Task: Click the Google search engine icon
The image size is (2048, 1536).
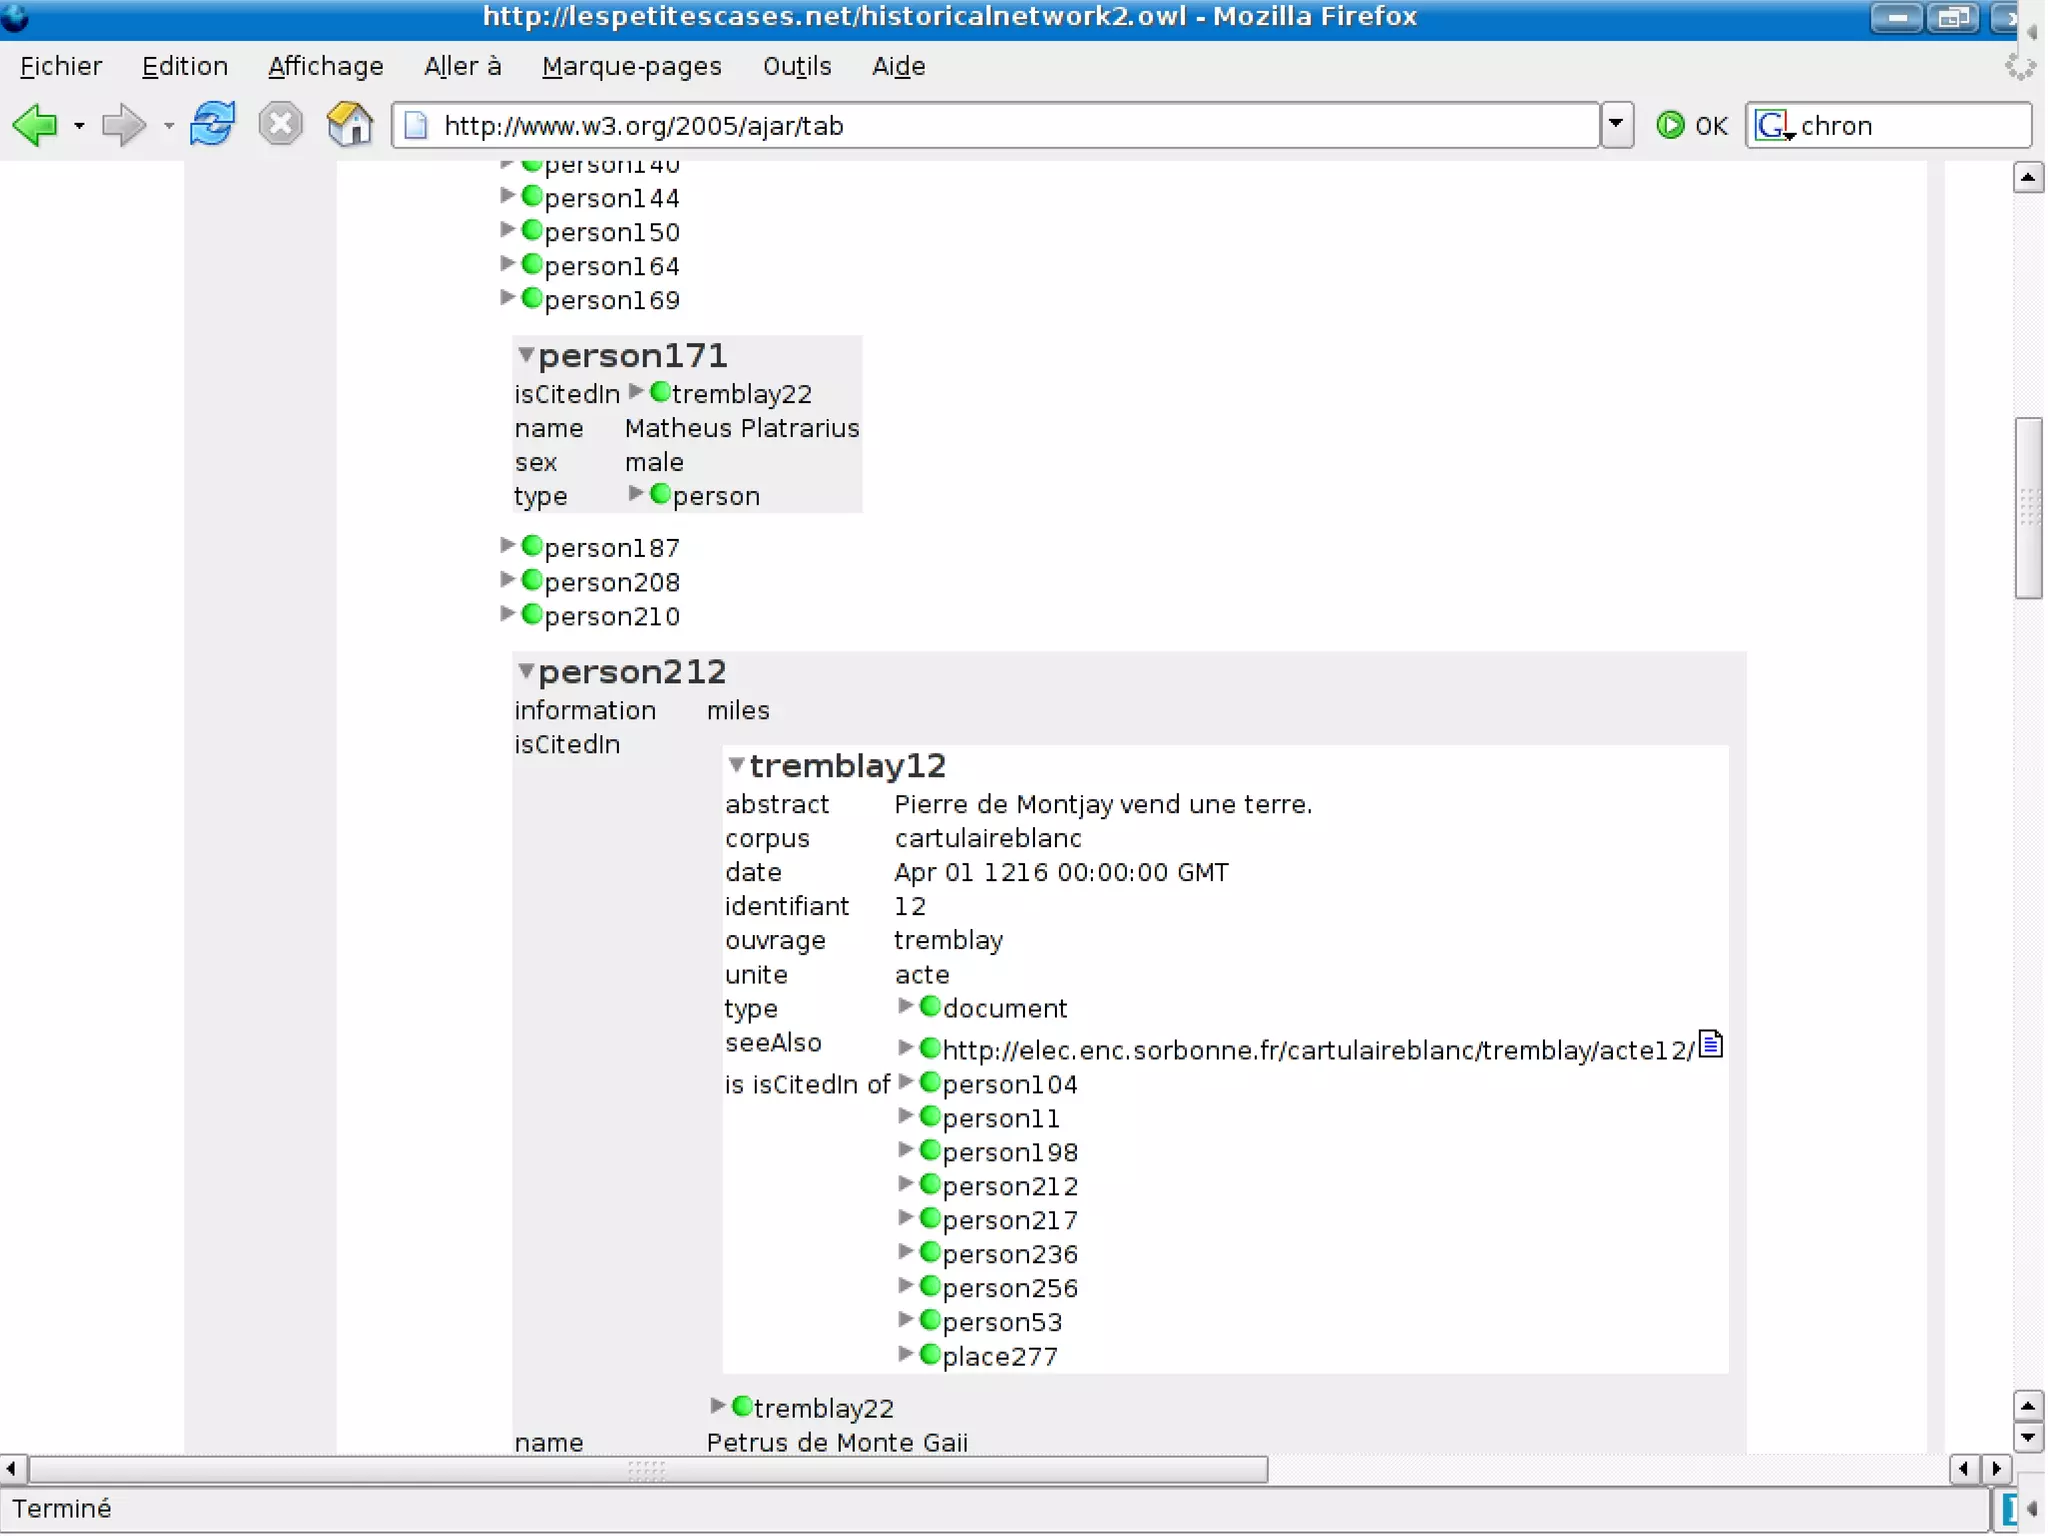Action: tap(1772, 125)
